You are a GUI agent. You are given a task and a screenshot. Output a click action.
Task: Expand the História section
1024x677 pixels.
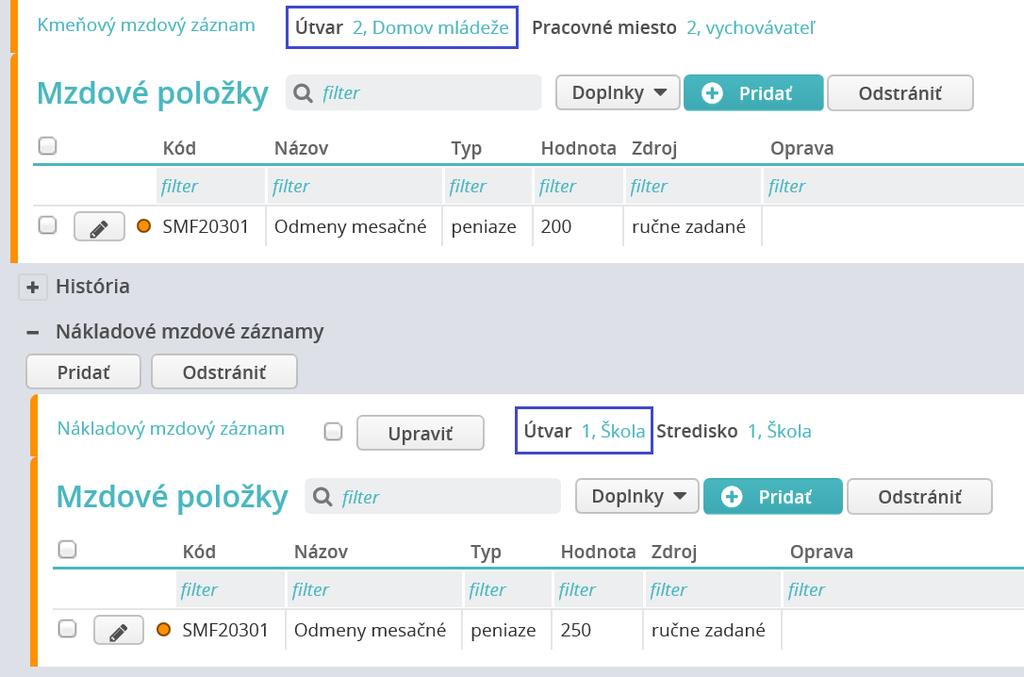pos(33,287)
